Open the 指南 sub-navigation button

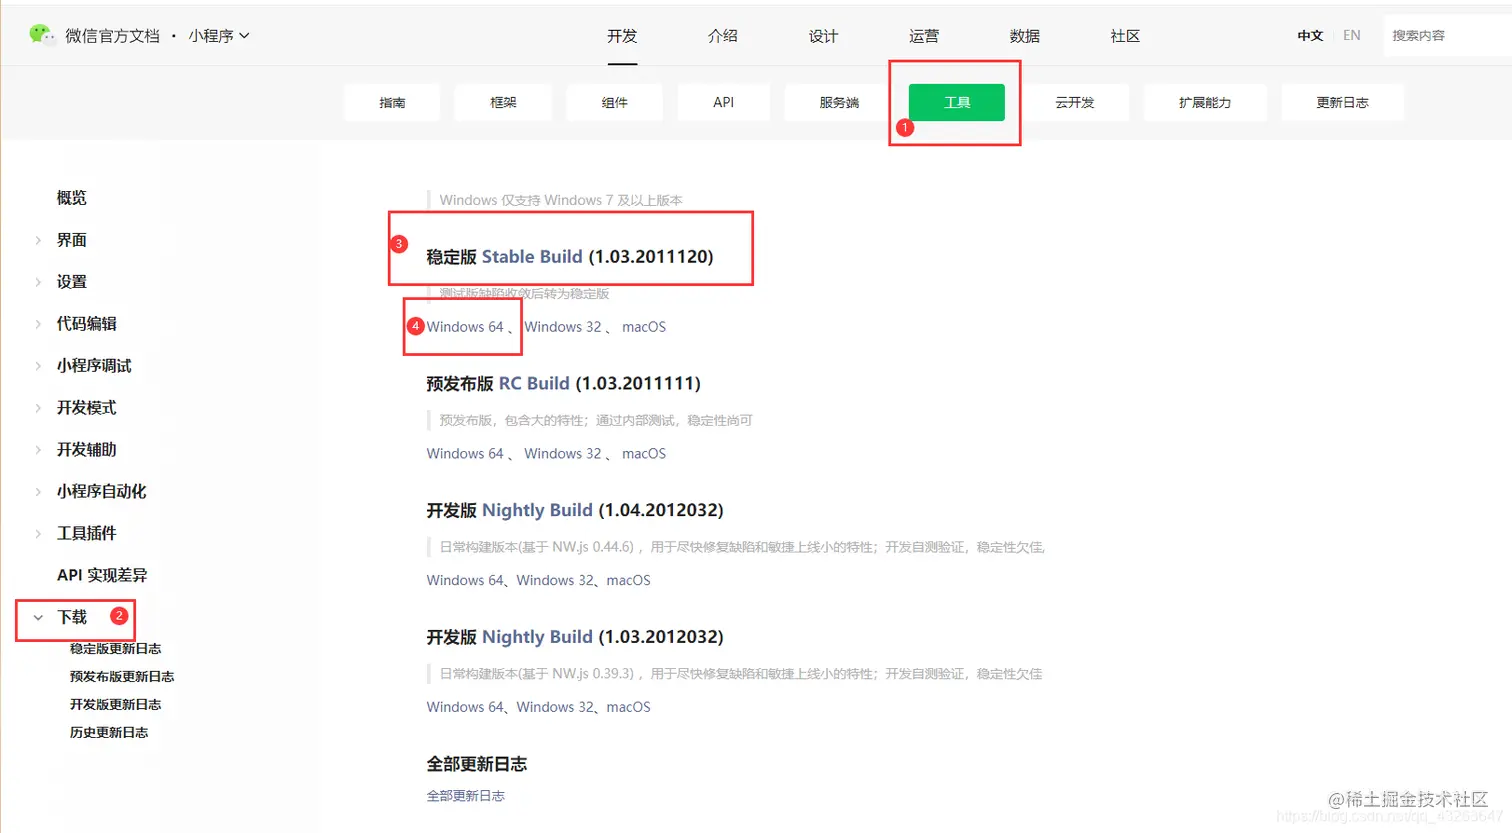tap(392, 102)
